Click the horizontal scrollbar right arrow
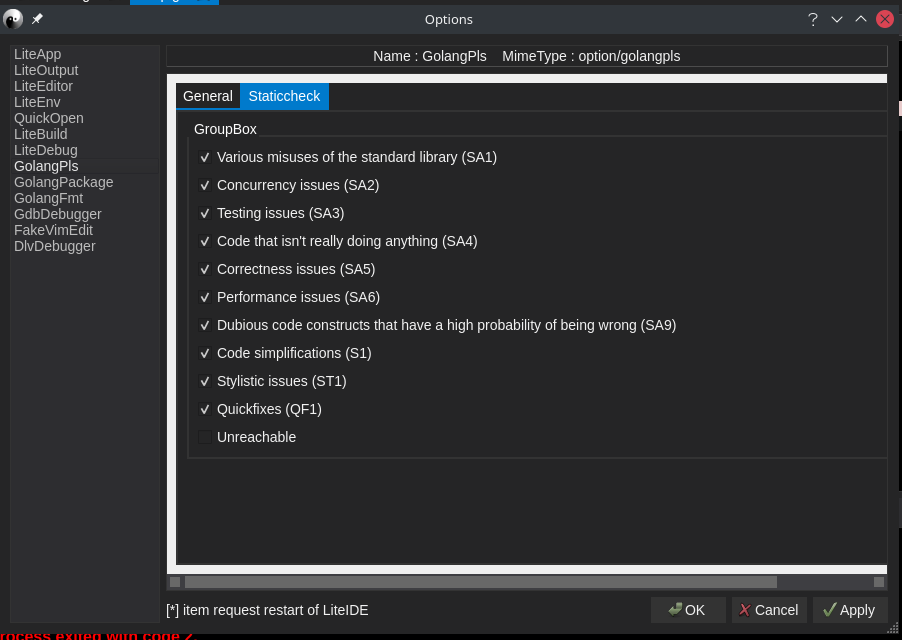902x640 pixels. (x=878, y=582)
